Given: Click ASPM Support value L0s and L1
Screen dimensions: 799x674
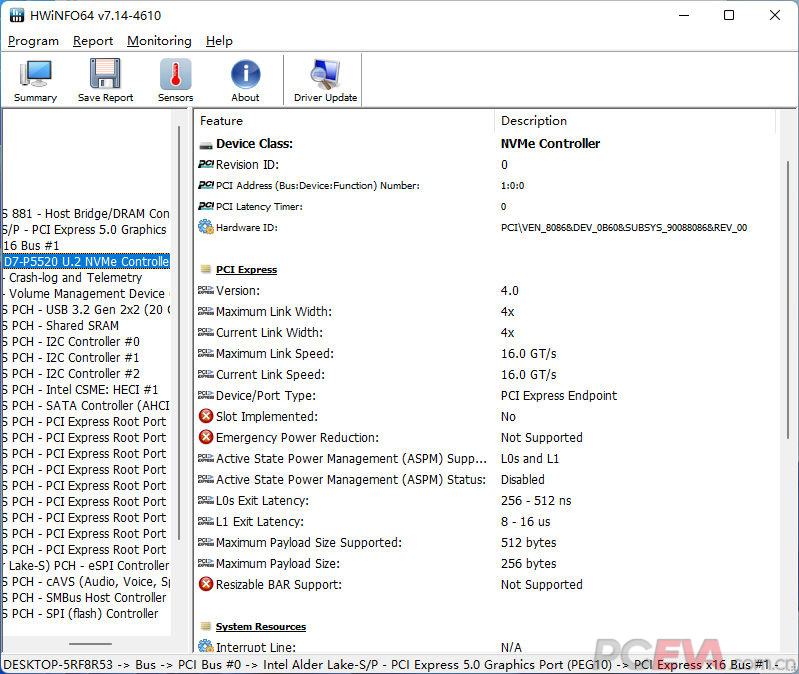Looking at the screenshot, I should pyautogui.click(x=530, y=459).
